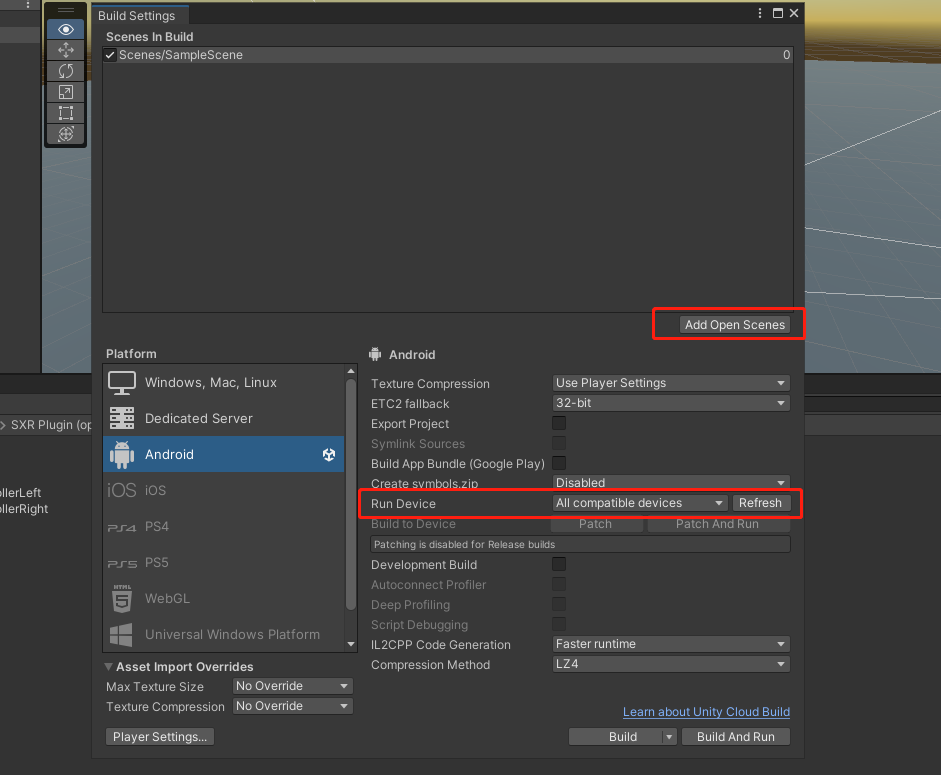The image size is (941, 775).
Task: Select the iOS platform icon
Action: 122,490
